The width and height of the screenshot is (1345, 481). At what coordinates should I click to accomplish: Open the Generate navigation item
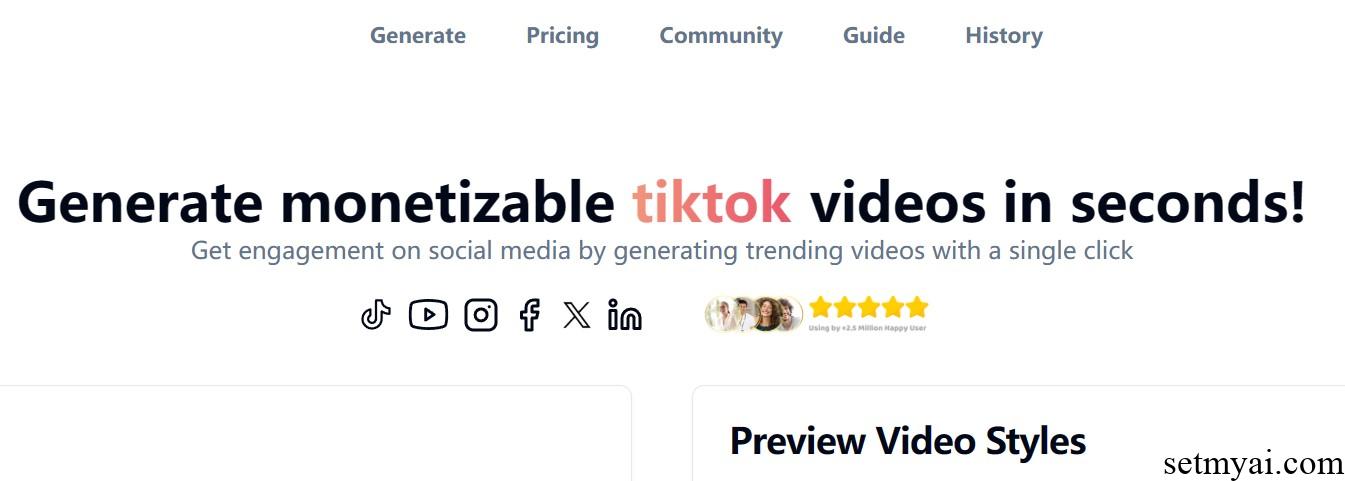(x=418, y=35)
